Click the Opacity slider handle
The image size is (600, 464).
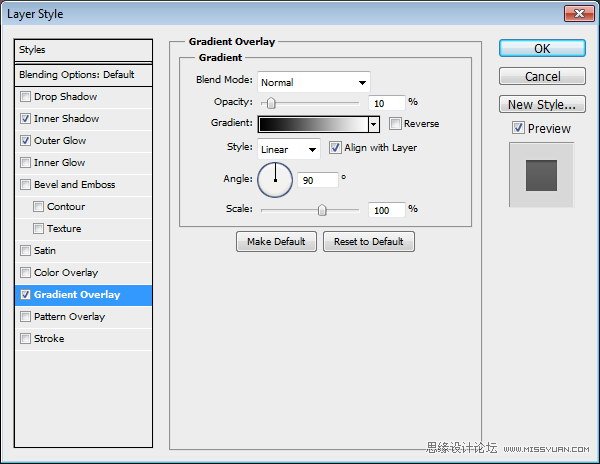click(271, 103)
